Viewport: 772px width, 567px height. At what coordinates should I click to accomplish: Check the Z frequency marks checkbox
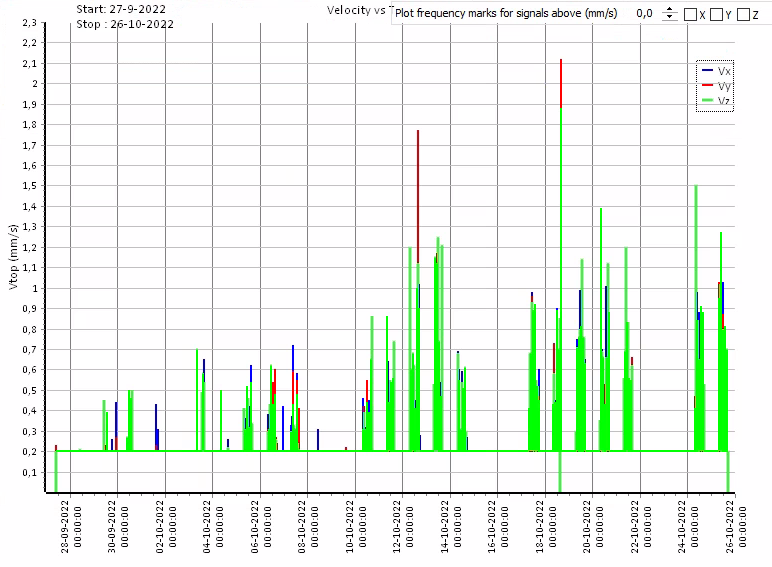pyautogui.click(x=743, y=15)
